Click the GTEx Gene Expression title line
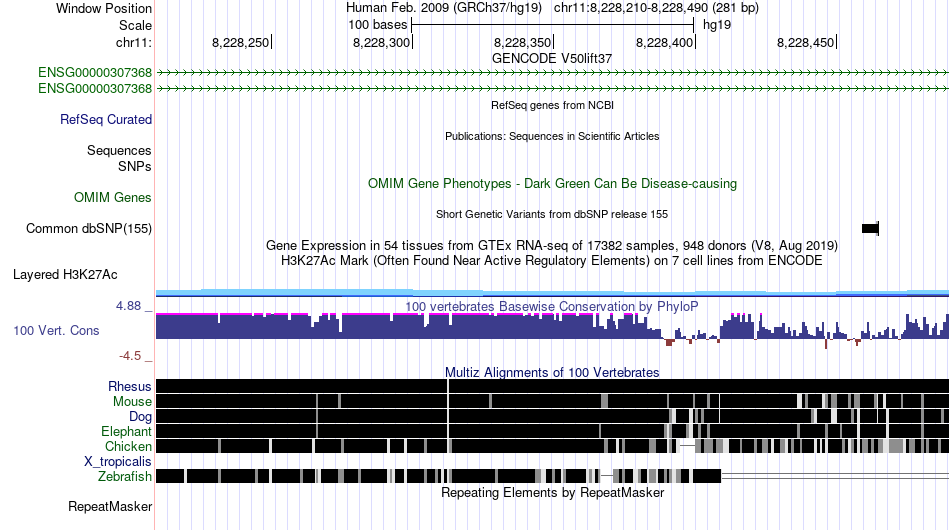This screenshot has width=950, height=530. tap(552, 246)
